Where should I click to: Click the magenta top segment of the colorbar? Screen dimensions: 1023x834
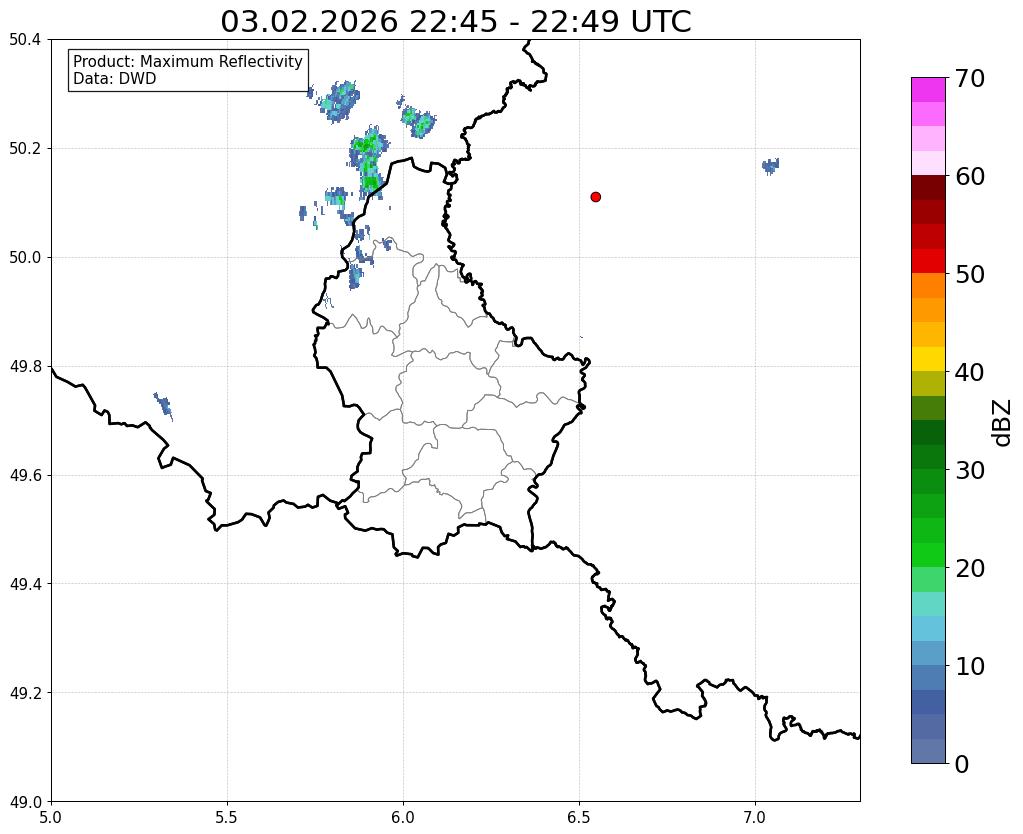pyautogui.click(x=928, y=89)
